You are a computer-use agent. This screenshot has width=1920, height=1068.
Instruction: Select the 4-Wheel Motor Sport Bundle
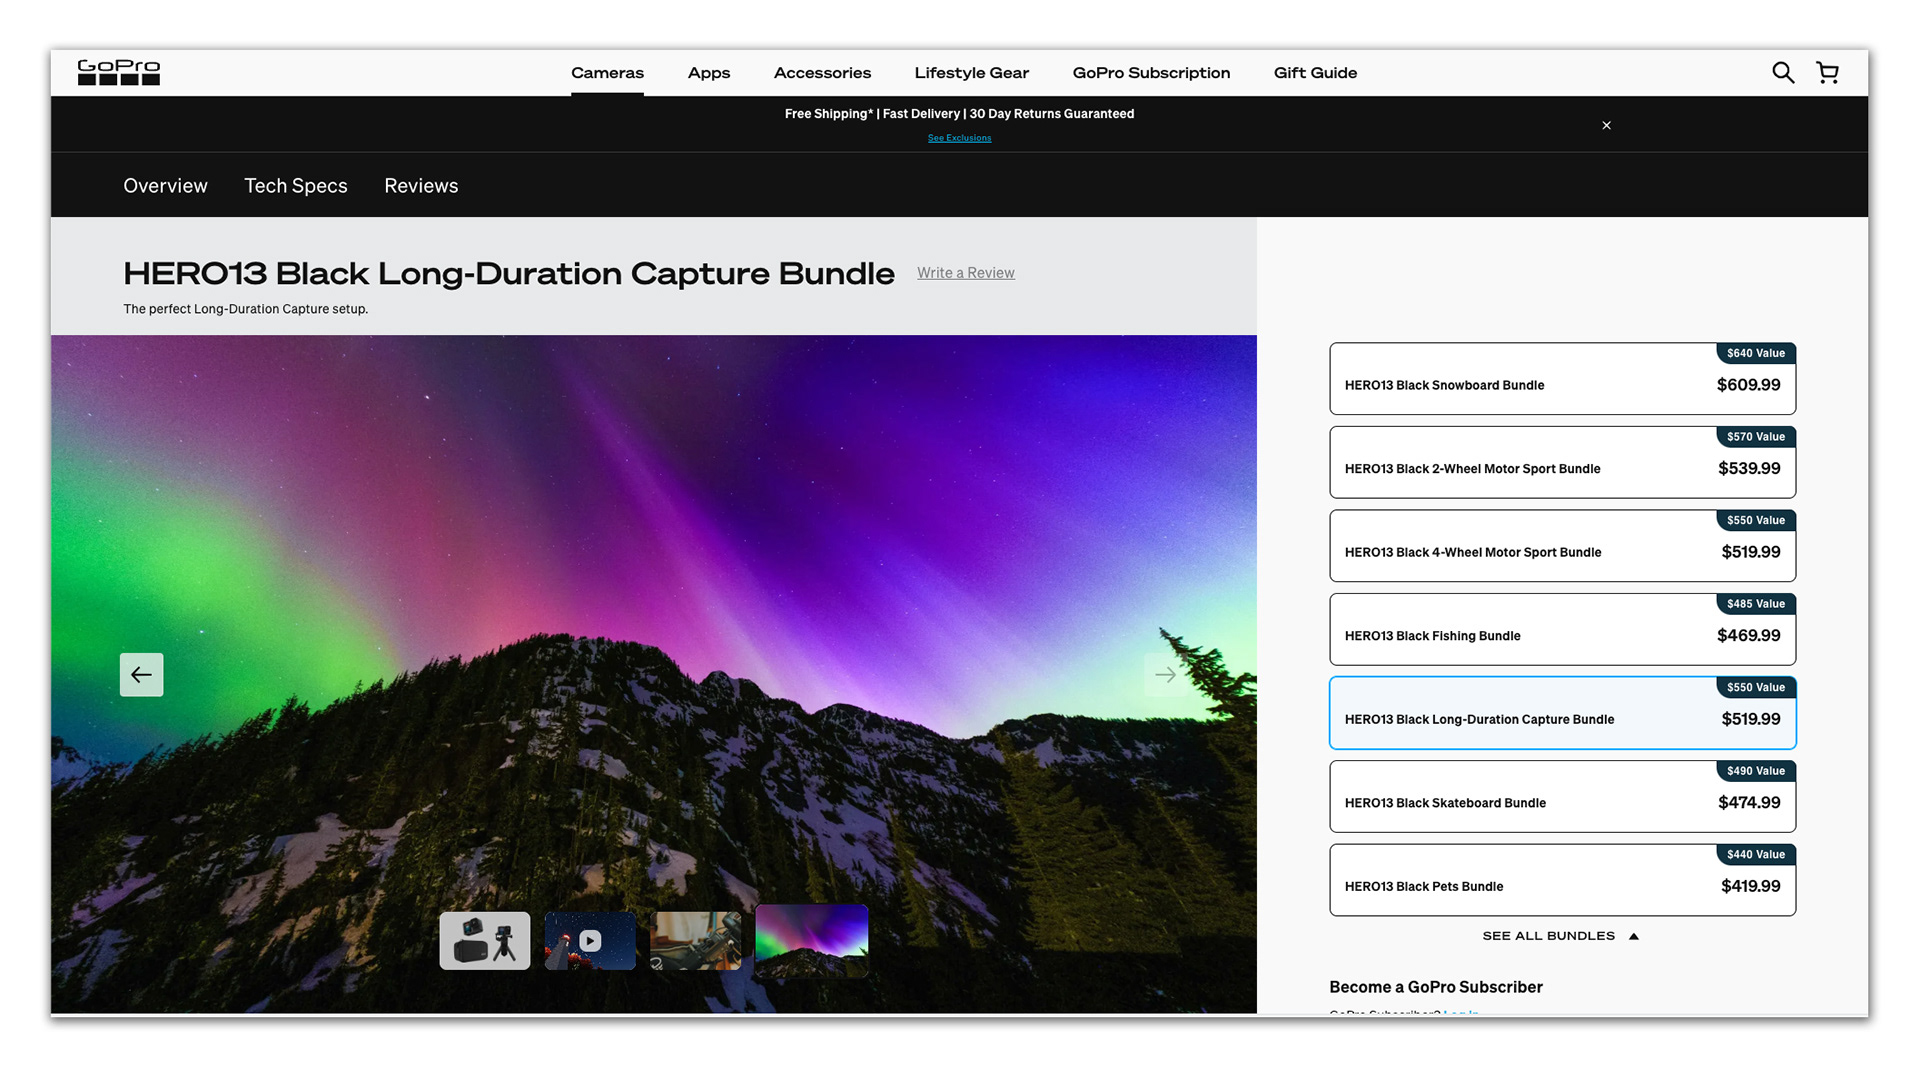click(x=1562, y=546)
